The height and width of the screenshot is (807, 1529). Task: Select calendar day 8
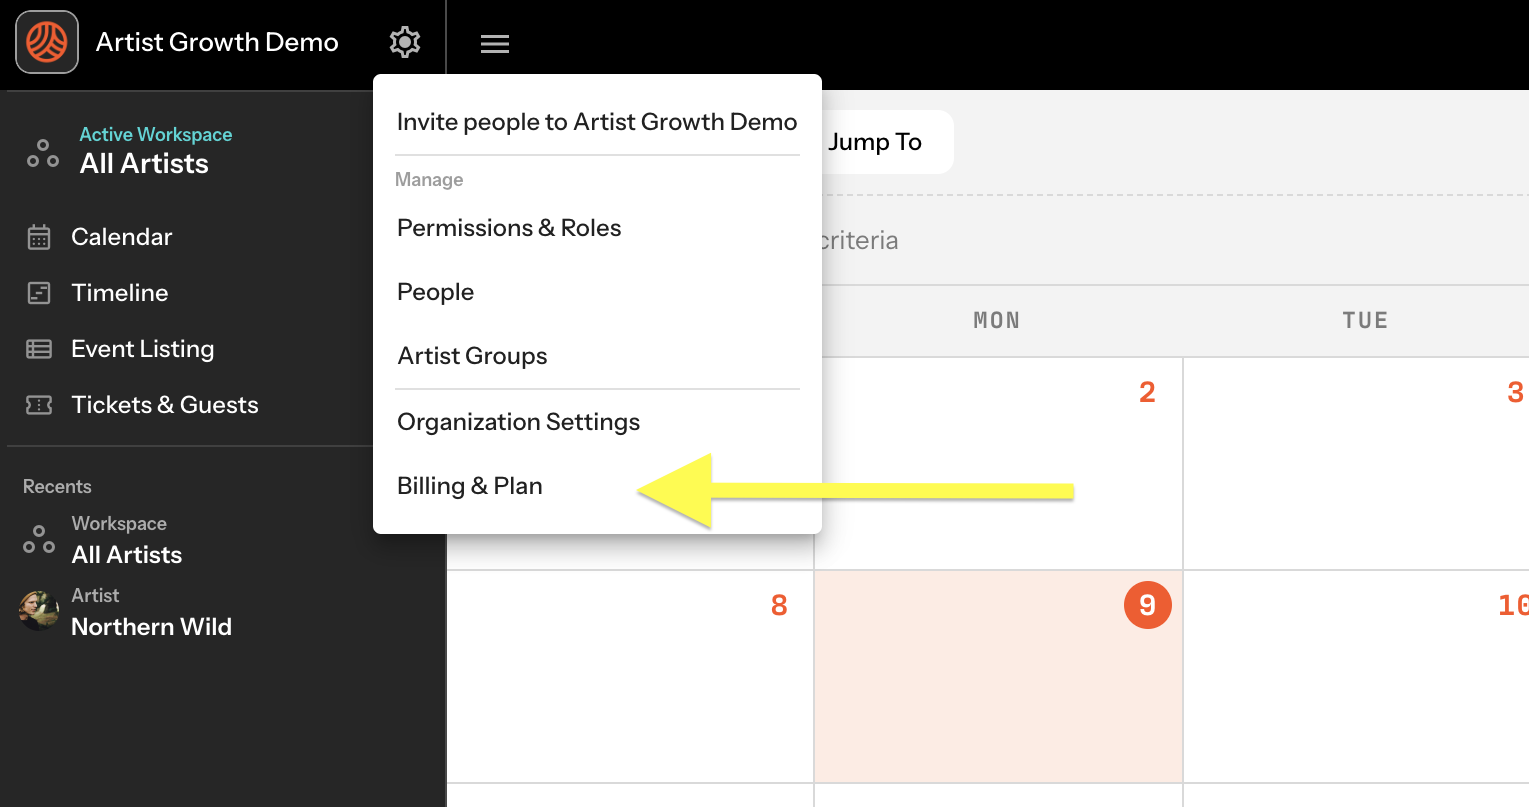click(x=779, y=605)
